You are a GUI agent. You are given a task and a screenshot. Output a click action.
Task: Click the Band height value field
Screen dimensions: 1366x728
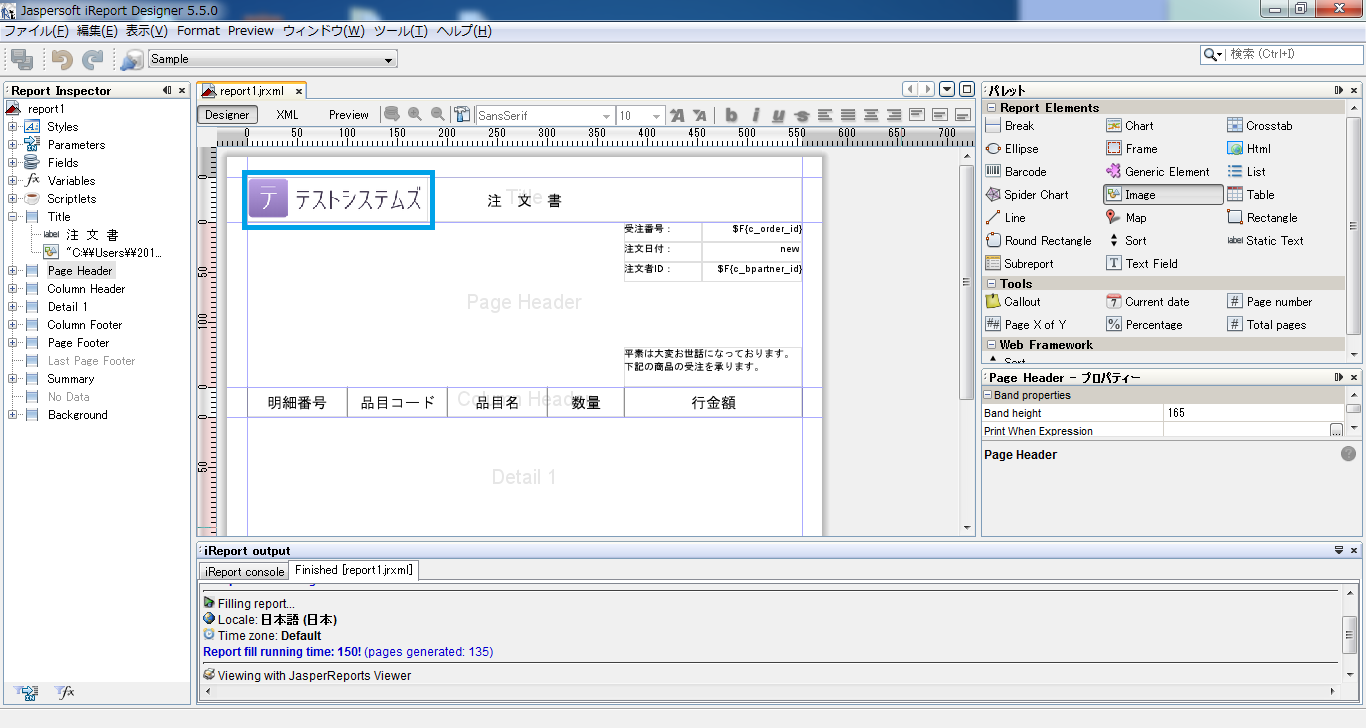(x=1252, y=413)
